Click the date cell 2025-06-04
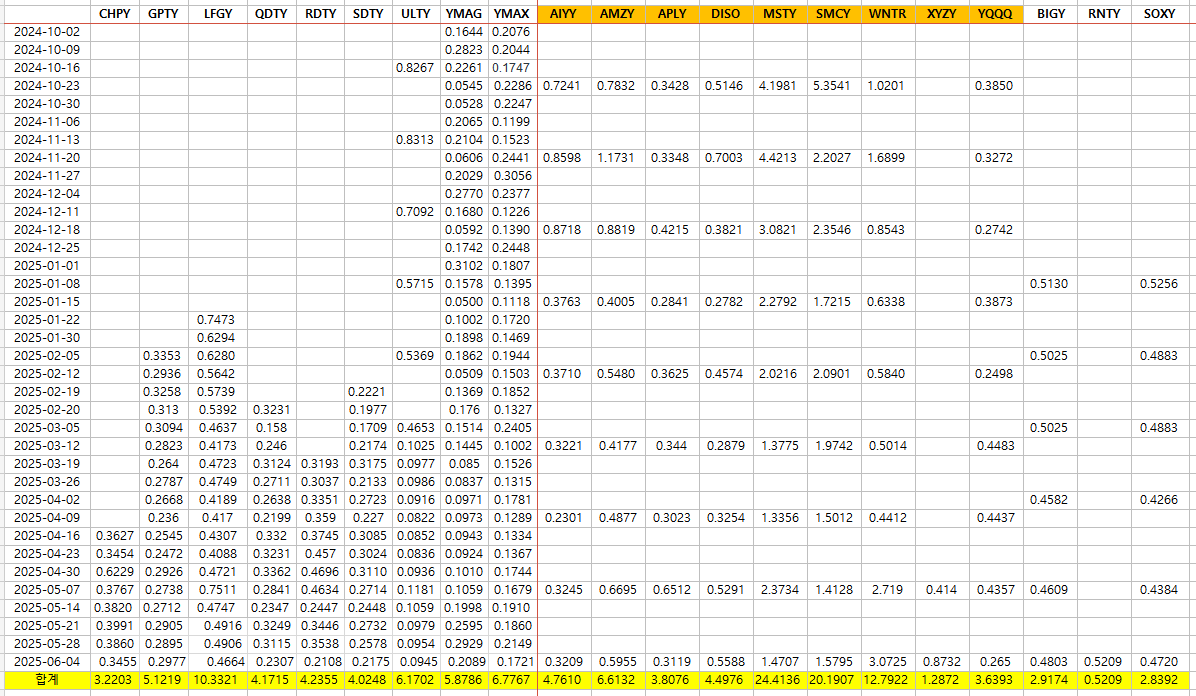The height and width of the screenshot is (696, 1196). click(47, 662)
